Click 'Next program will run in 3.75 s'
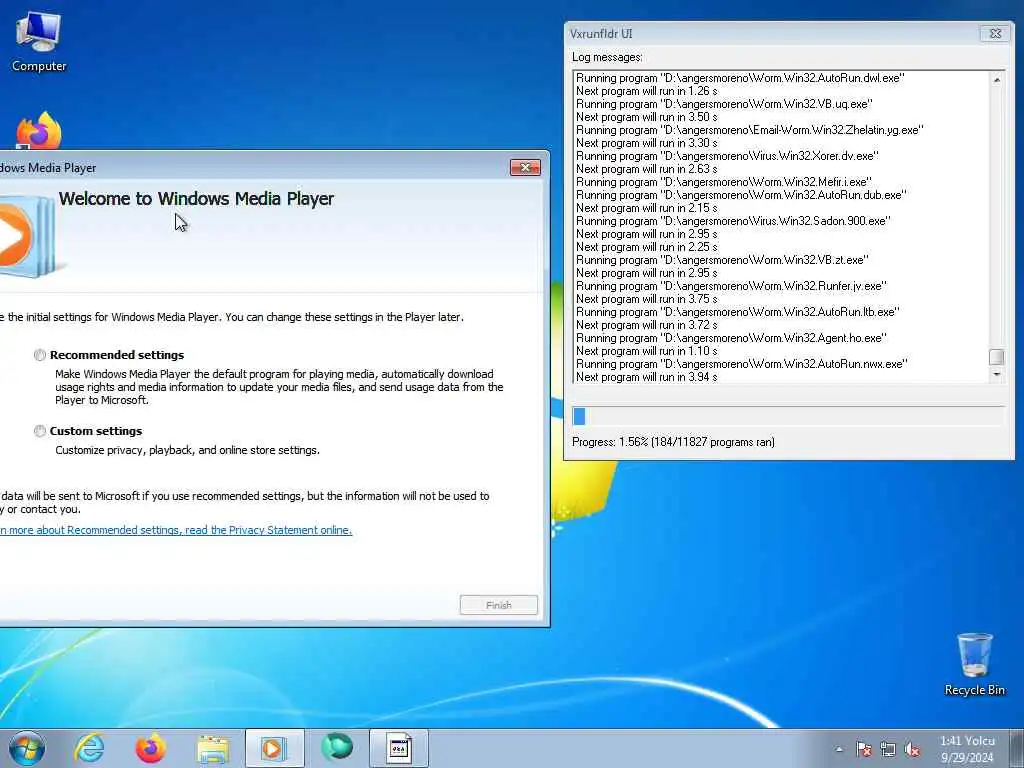 coord(647,299)
